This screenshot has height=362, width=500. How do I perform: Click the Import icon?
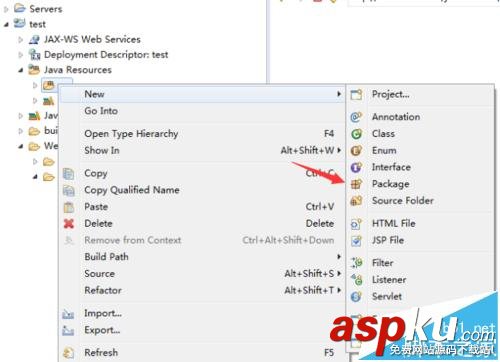(x=68, y=314)
